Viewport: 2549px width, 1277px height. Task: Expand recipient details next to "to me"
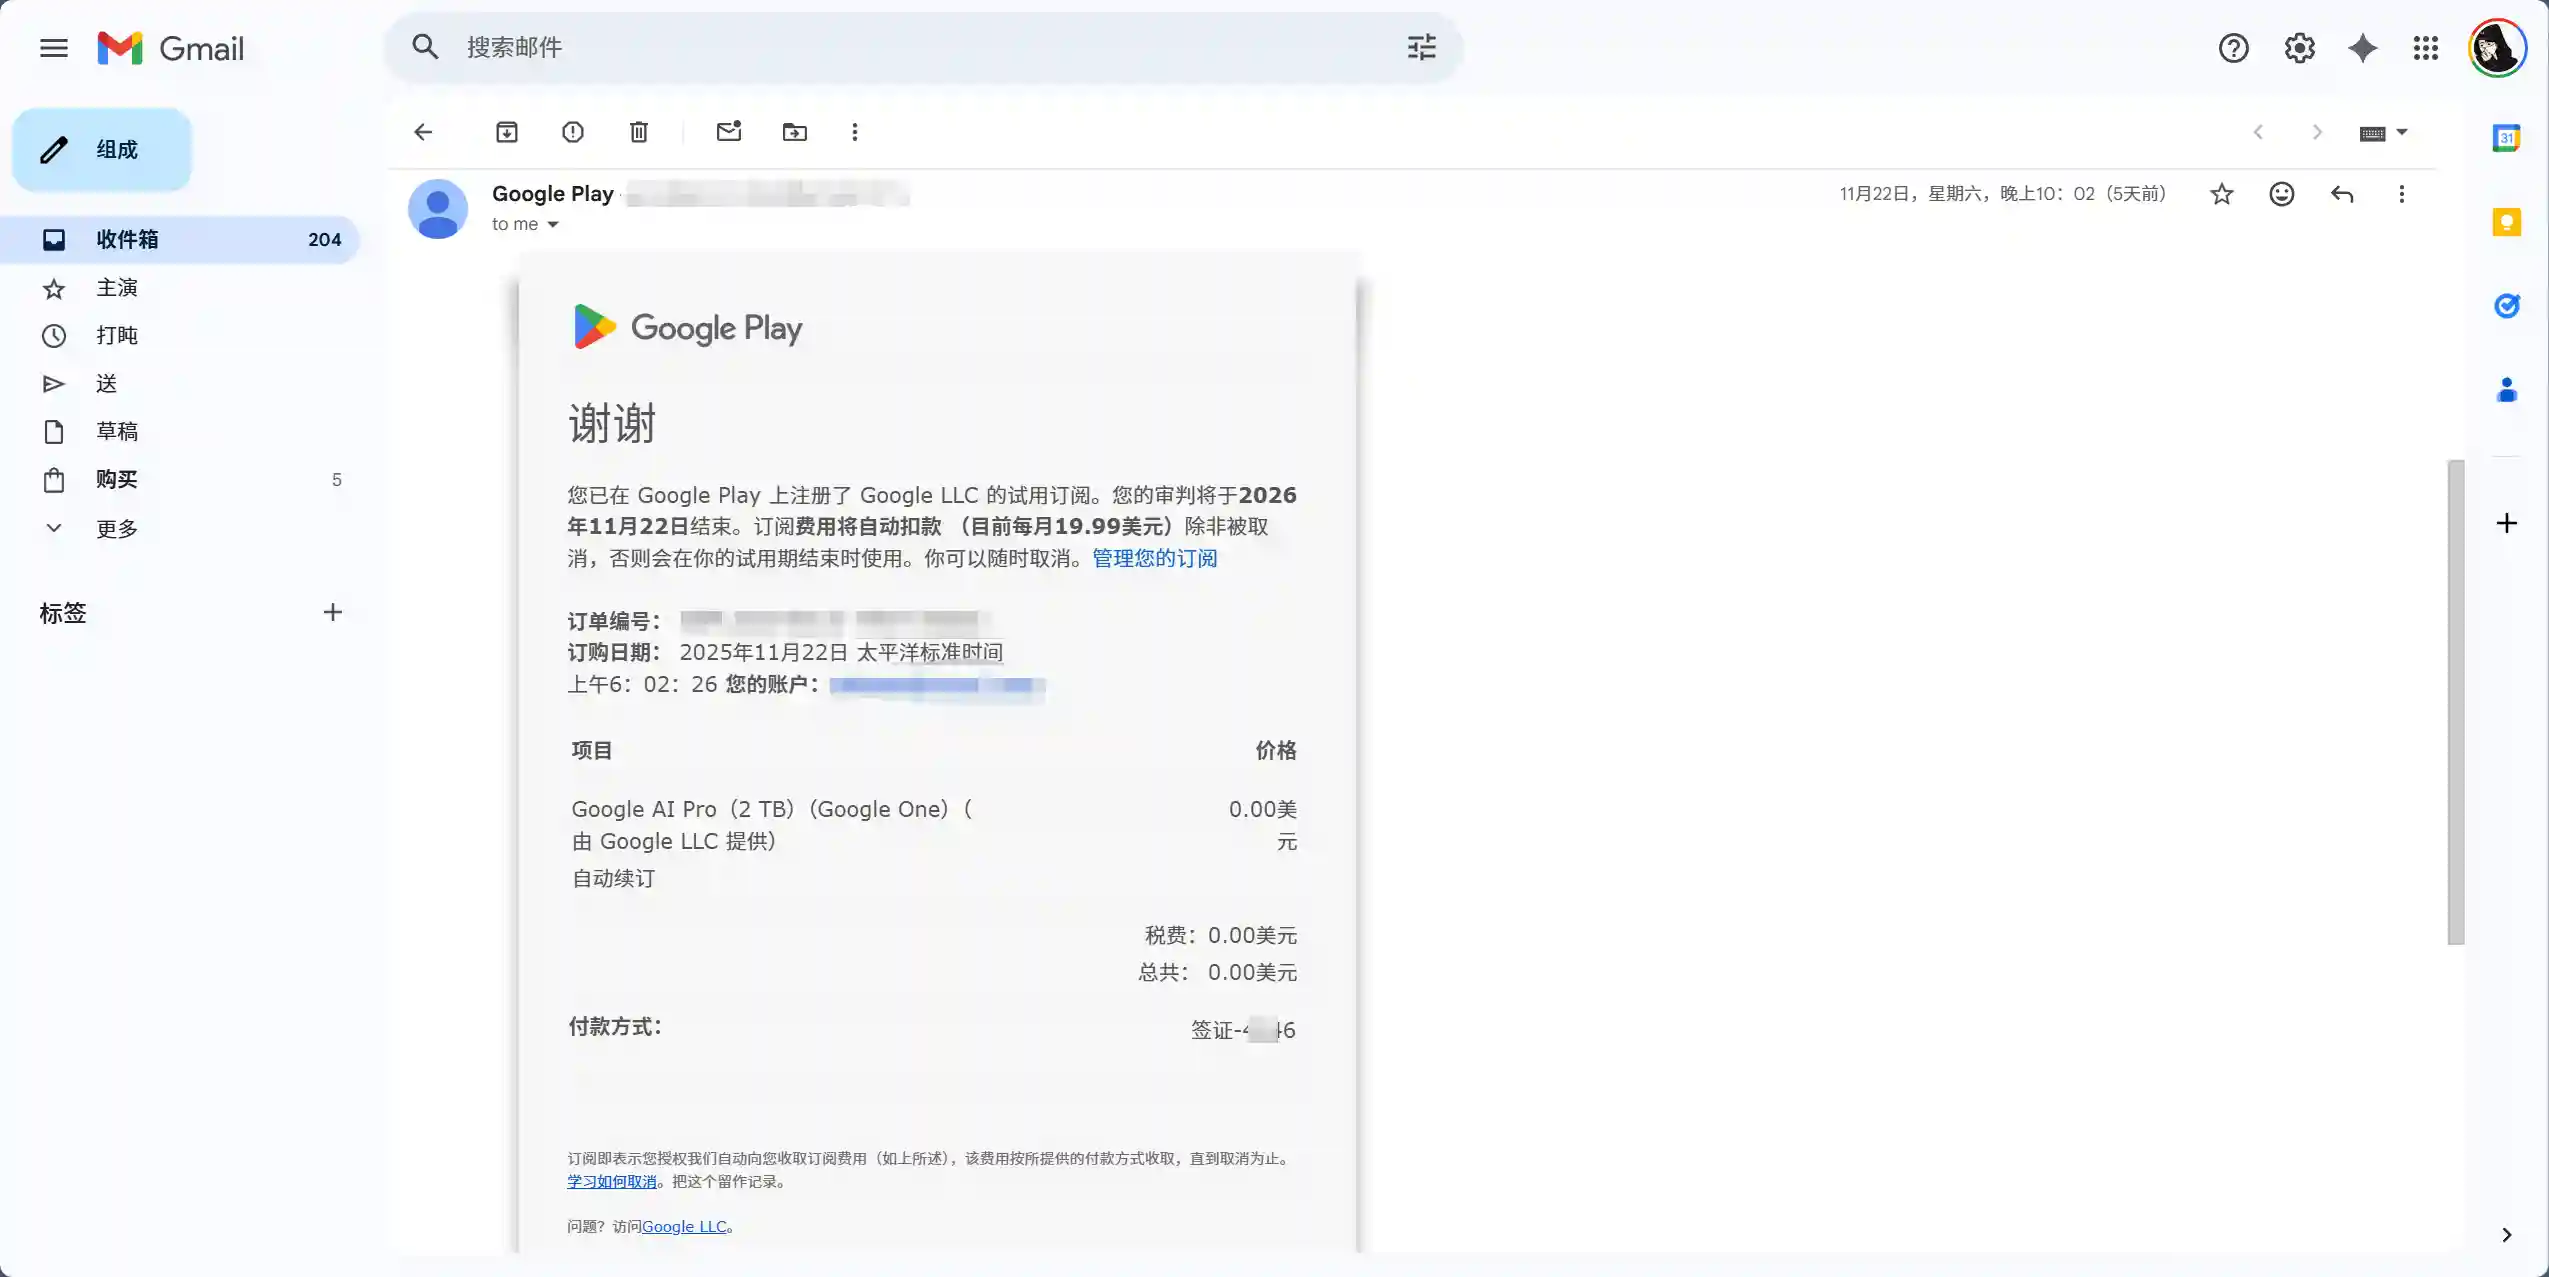coord(553,225)
